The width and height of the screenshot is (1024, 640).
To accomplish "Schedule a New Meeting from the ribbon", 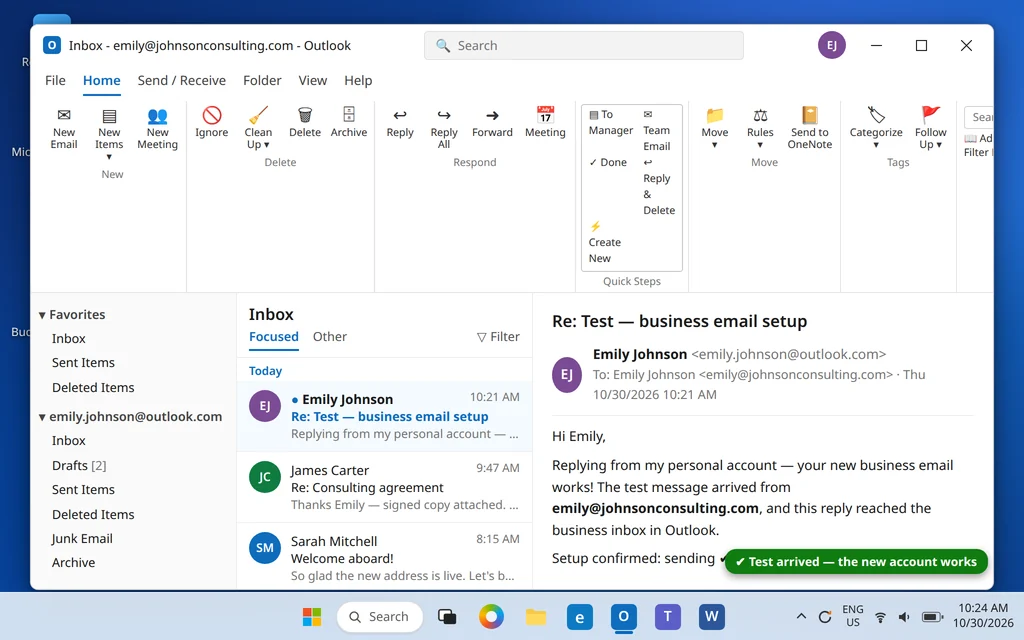I will (x=157, y=129).
